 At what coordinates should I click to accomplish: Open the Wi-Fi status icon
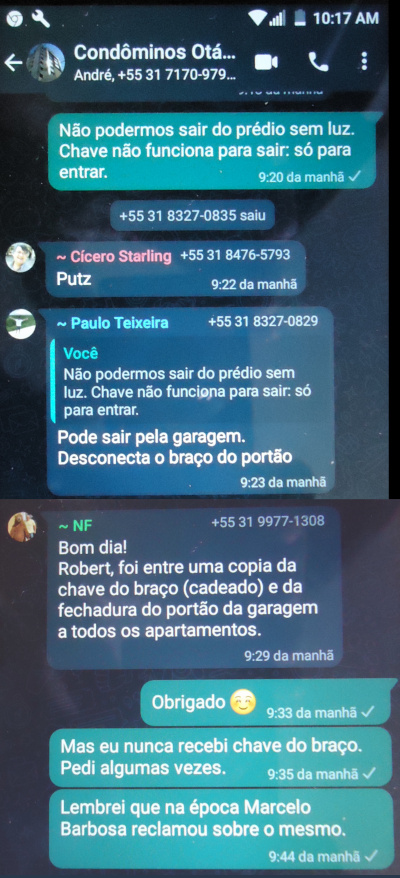[x=258, y=18]
